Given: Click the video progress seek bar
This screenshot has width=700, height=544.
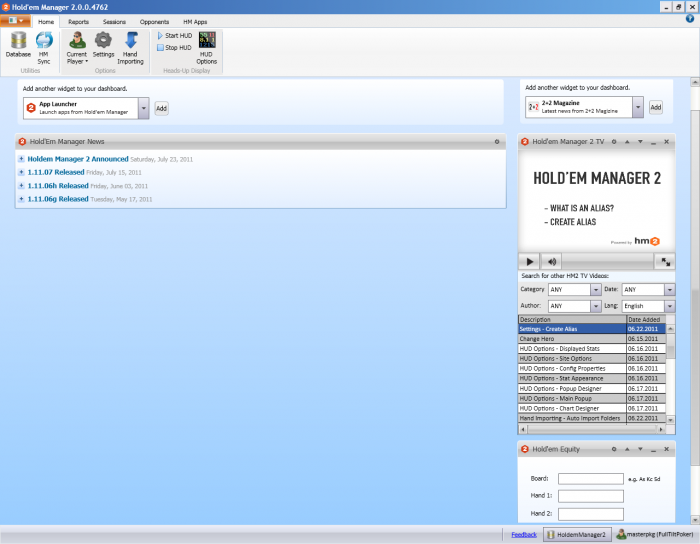Looking at the screenshot, I should pos(608,262).
